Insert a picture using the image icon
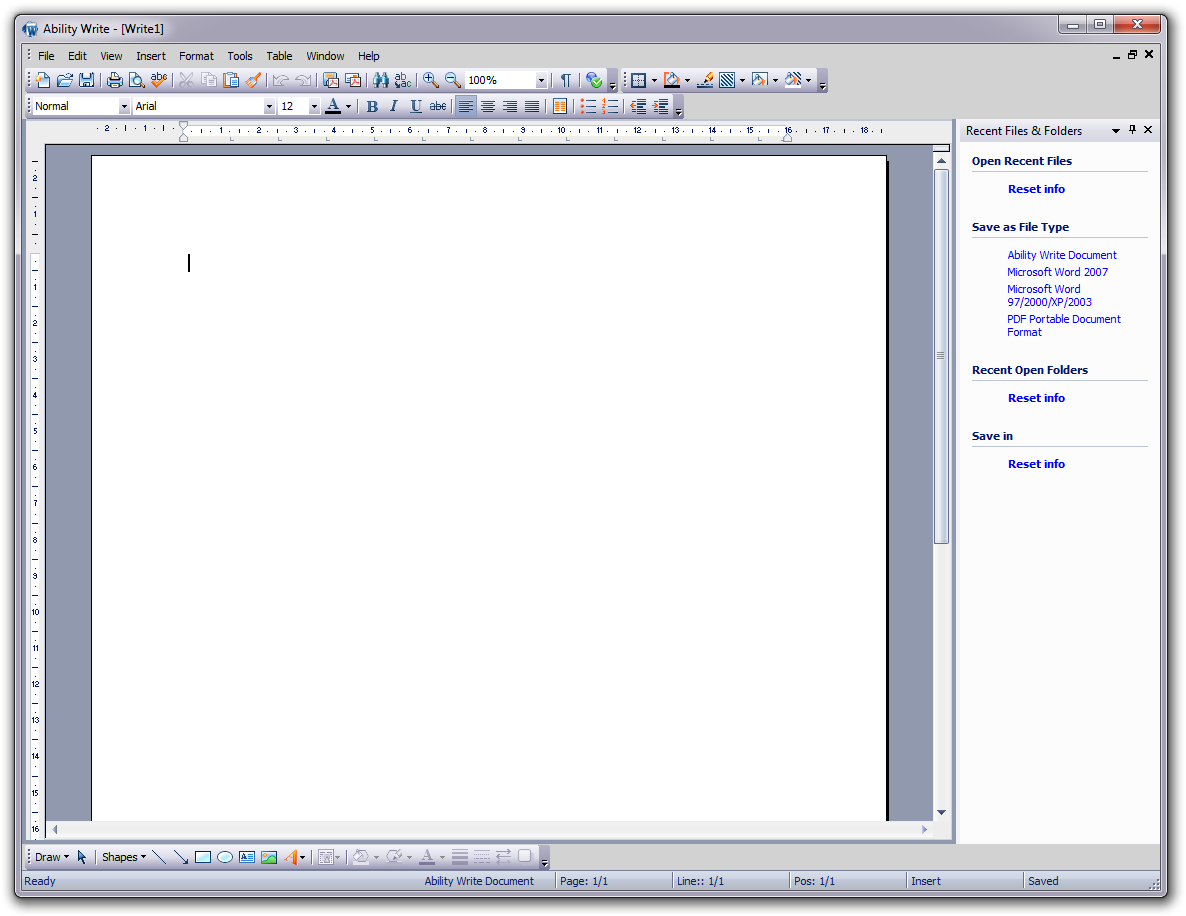1186x916 pixels. pos(269,857)
